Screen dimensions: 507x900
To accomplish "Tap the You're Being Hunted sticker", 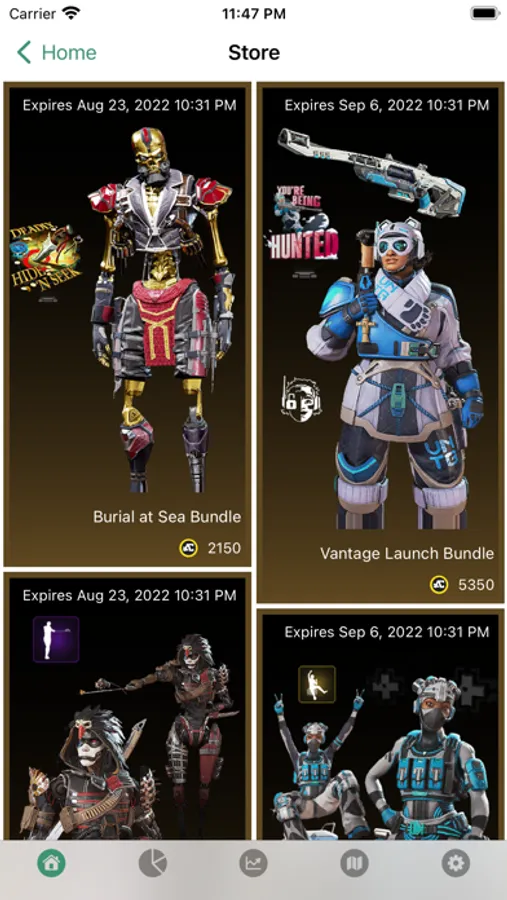I will coord(301,222).
